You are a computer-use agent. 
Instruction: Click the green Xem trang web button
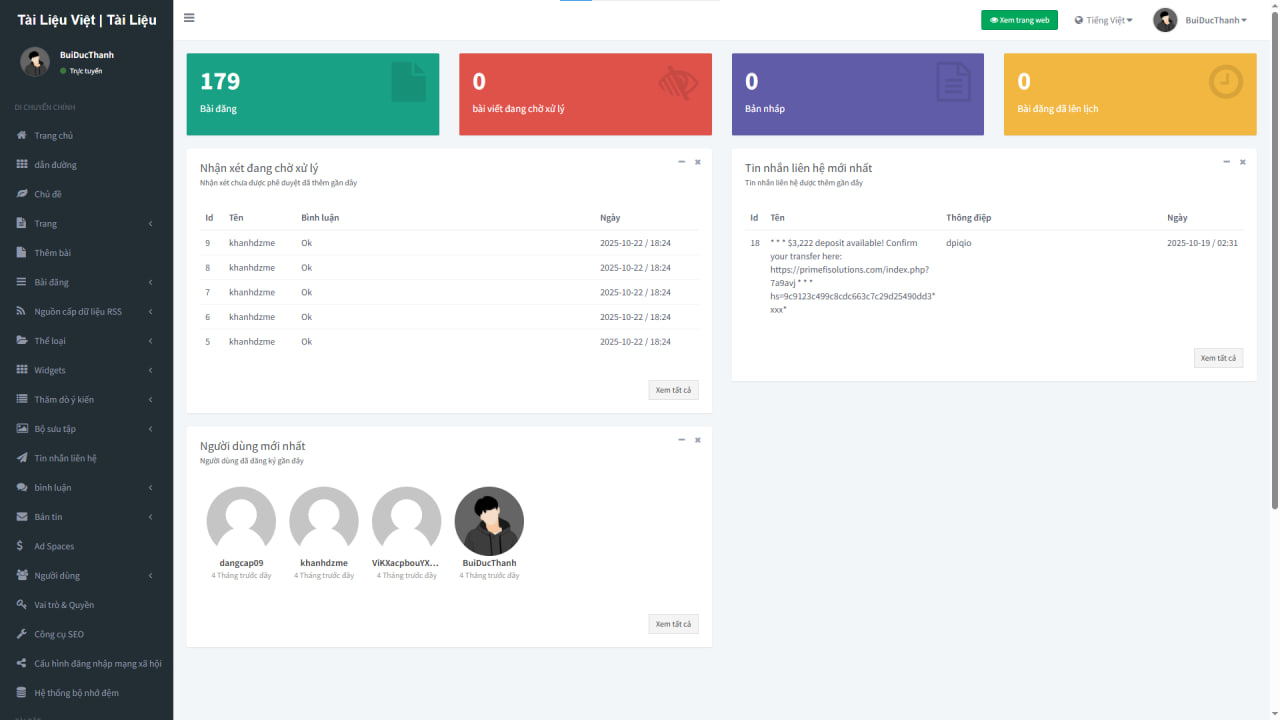pyautogui.click(x=1019, y=20)
